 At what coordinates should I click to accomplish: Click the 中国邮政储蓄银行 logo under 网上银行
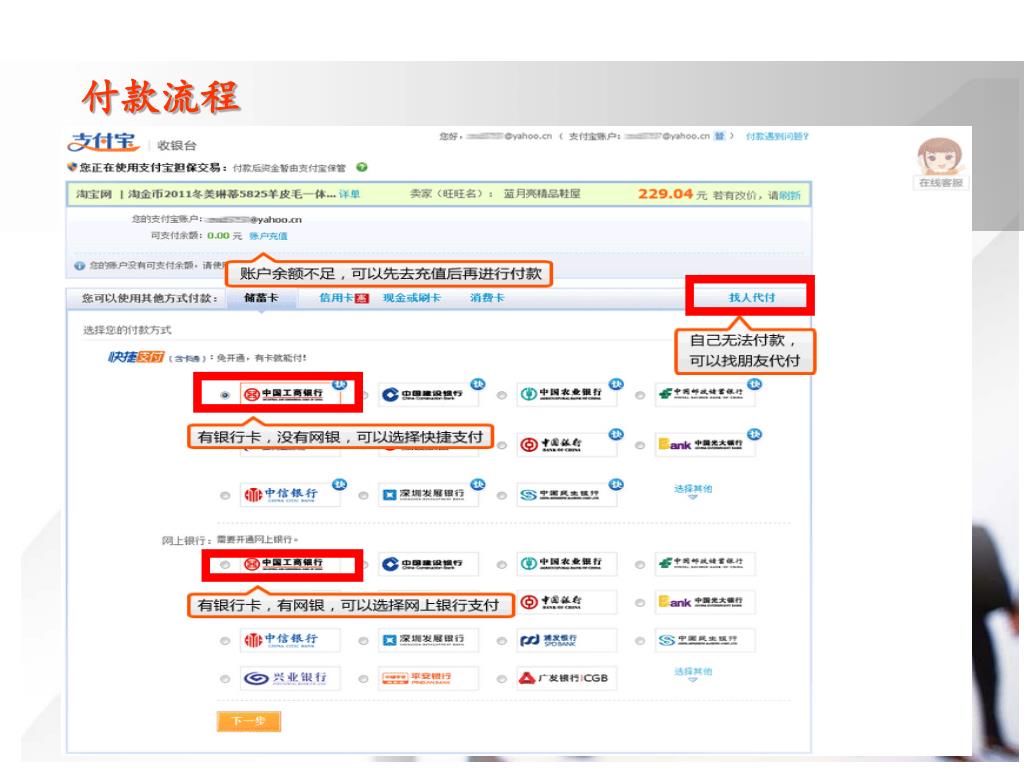(705, 564)
